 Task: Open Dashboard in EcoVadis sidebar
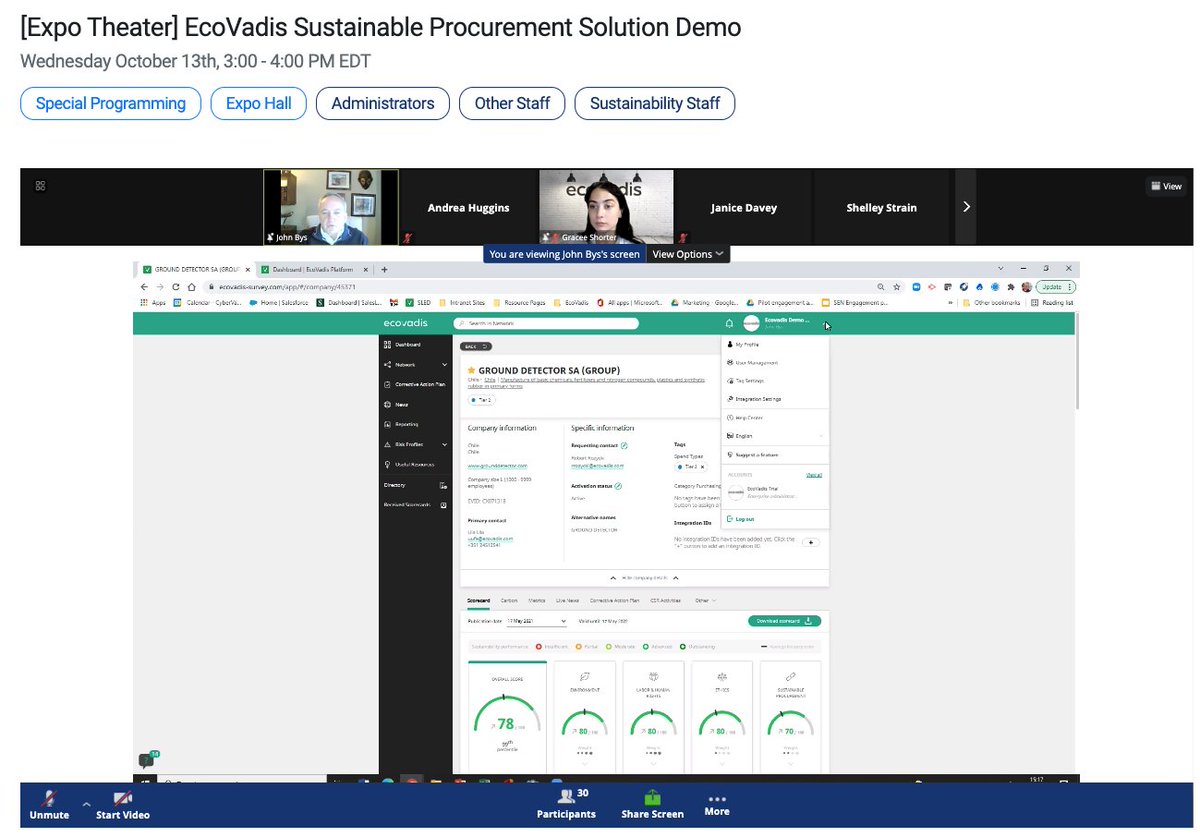click(x=401, y=344)
